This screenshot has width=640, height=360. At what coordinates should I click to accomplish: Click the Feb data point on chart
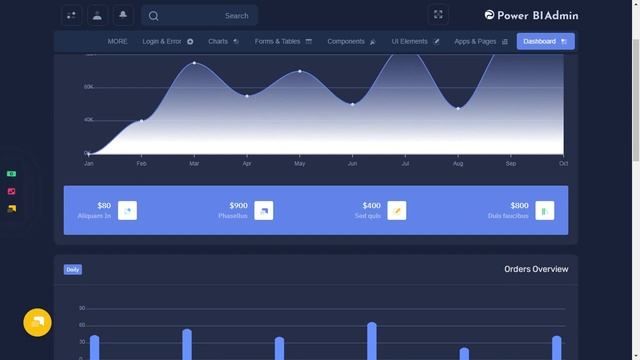142,120
